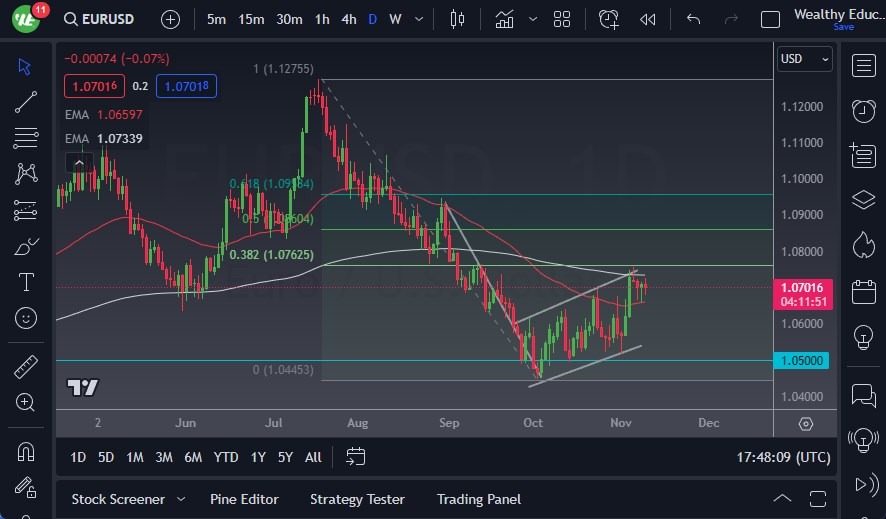This screenshot has height=519, width=886.
Task: Toggle lock all drawing tools
Action: pyautogui.click(x=26, y=487)
